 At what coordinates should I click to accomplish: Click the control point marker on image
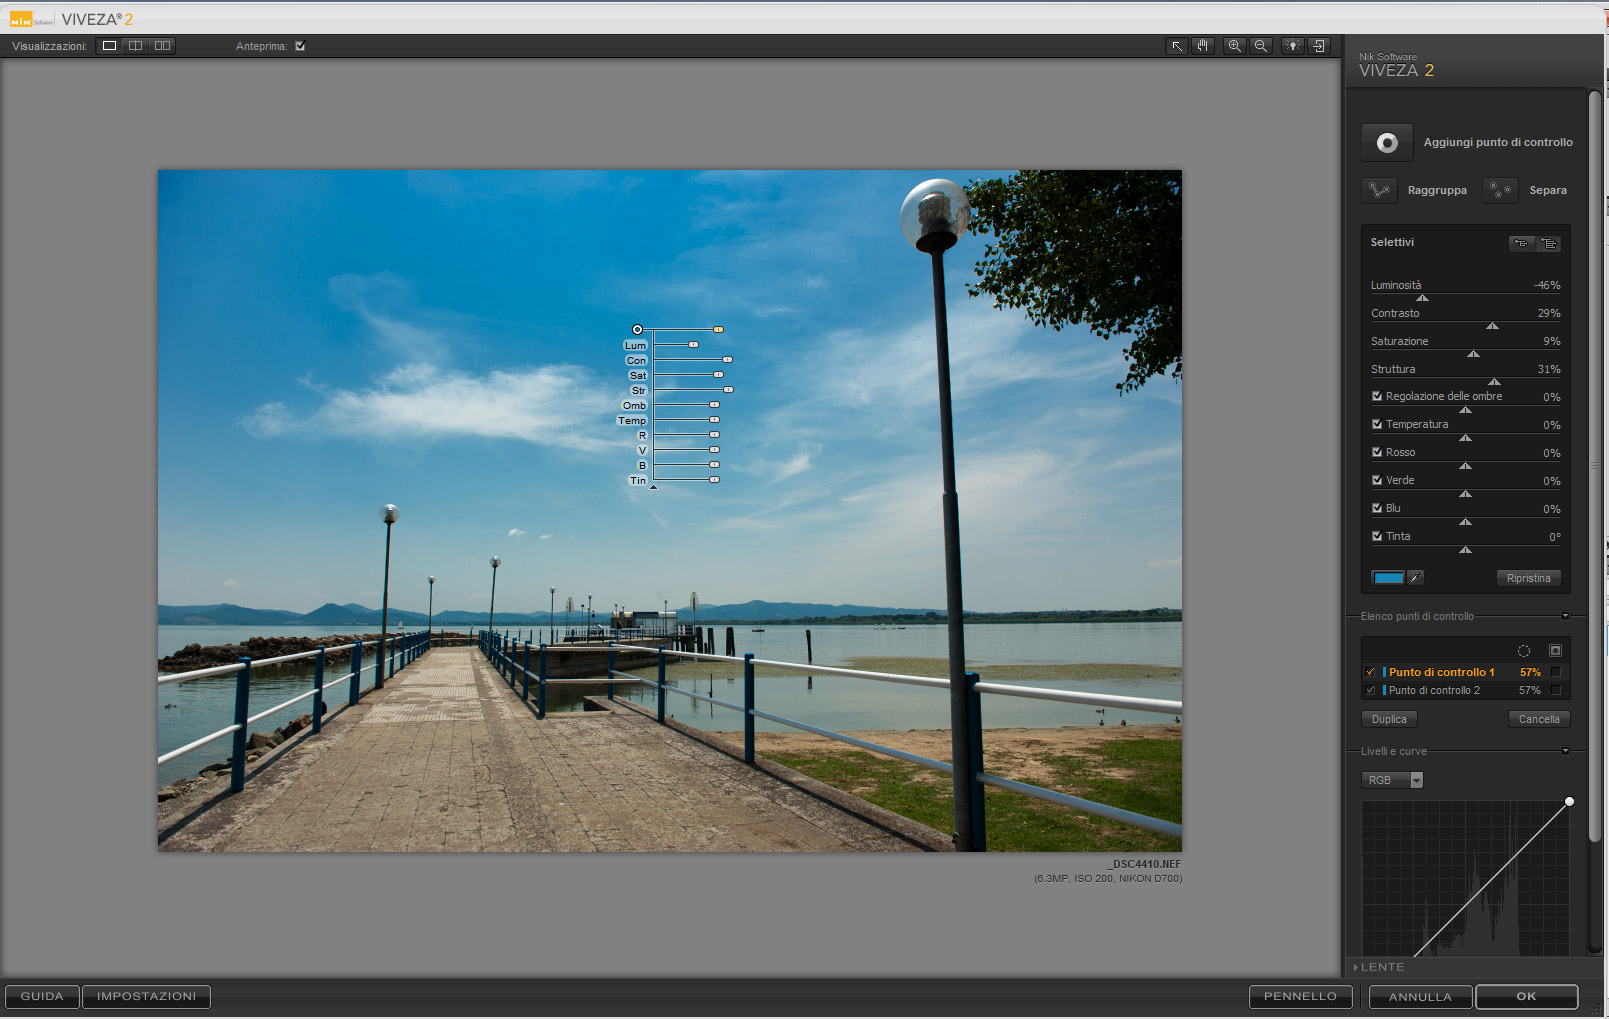[x=637, y=329]
